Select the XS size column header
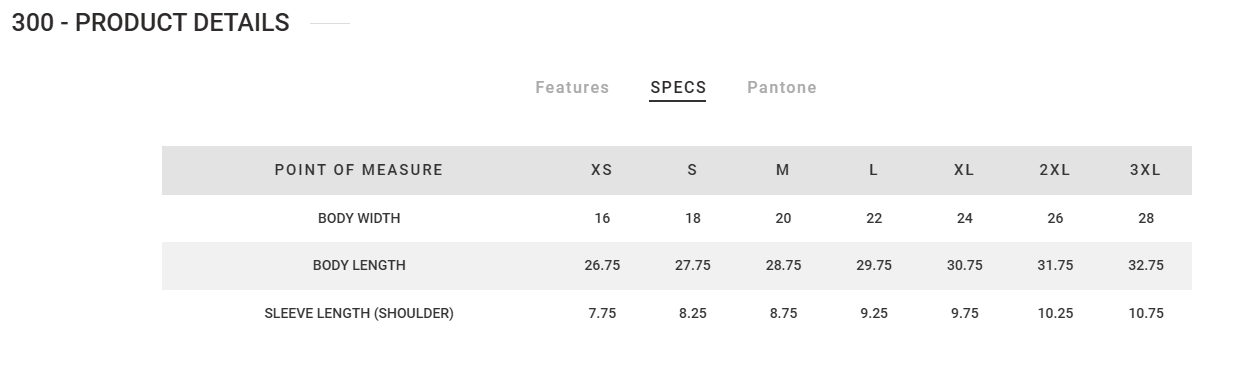Image resolution: width=1245 pixels, height=388 pixels. pos(602,170)
